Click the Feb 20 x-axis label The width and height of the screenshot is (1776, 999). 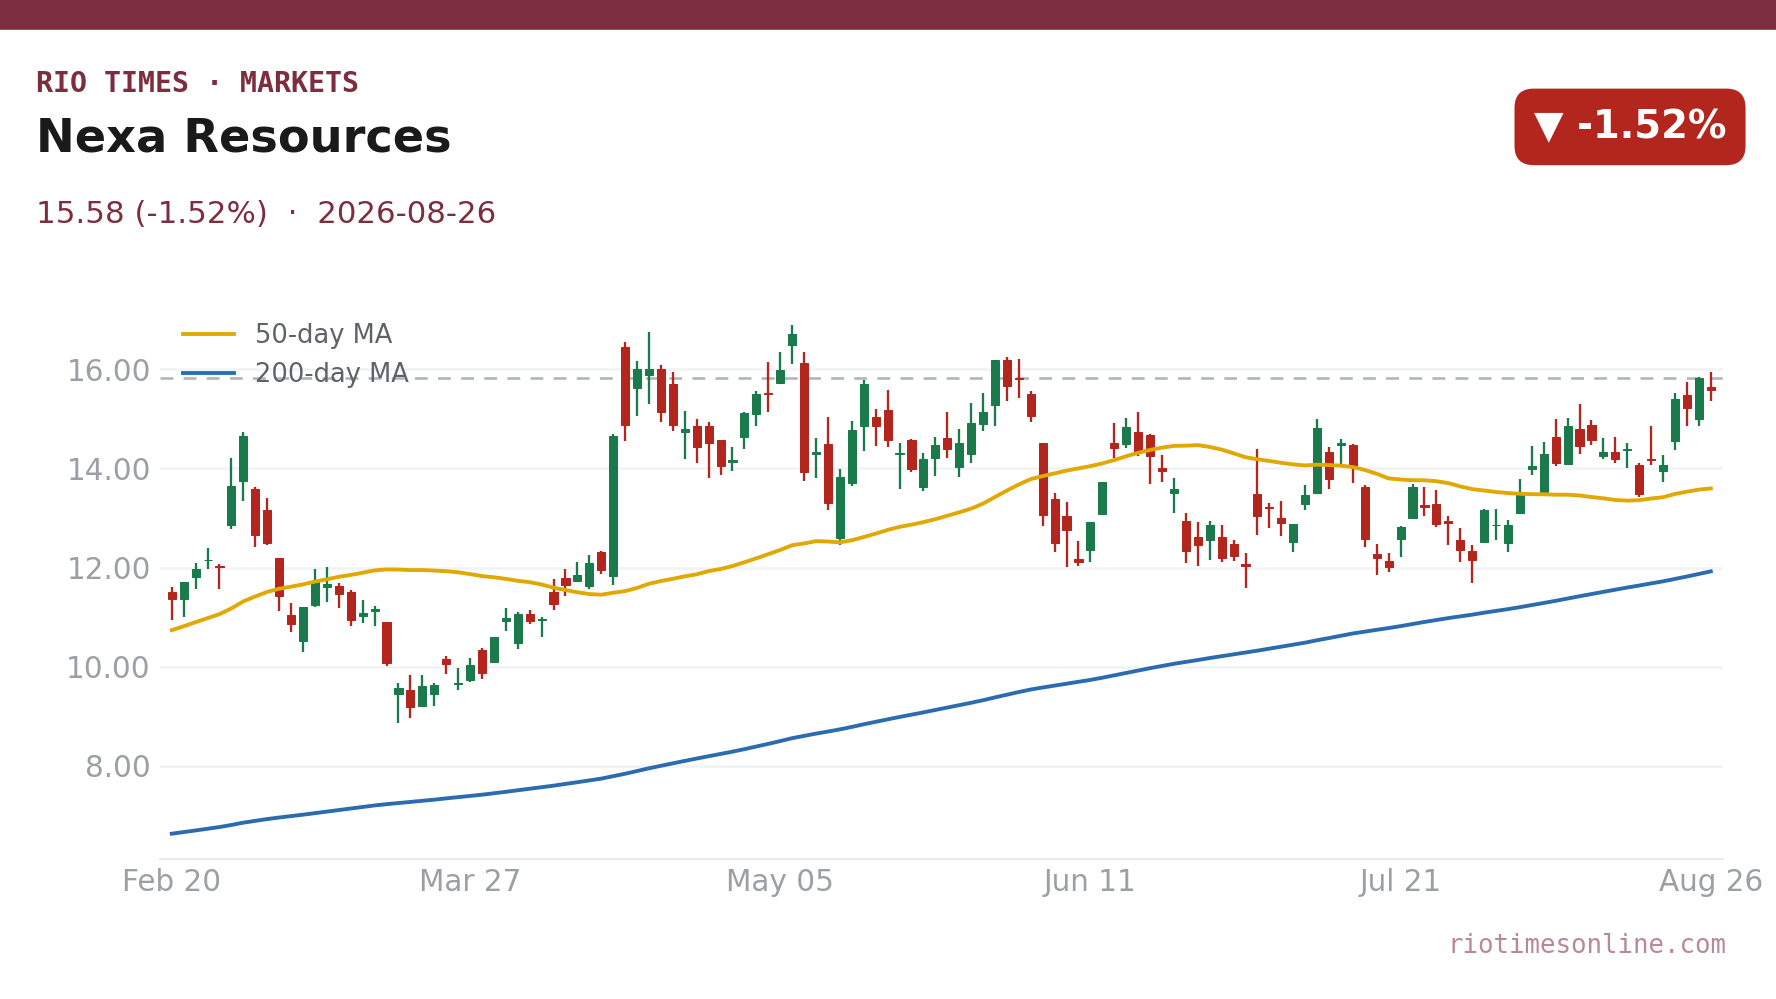point(171,882)
